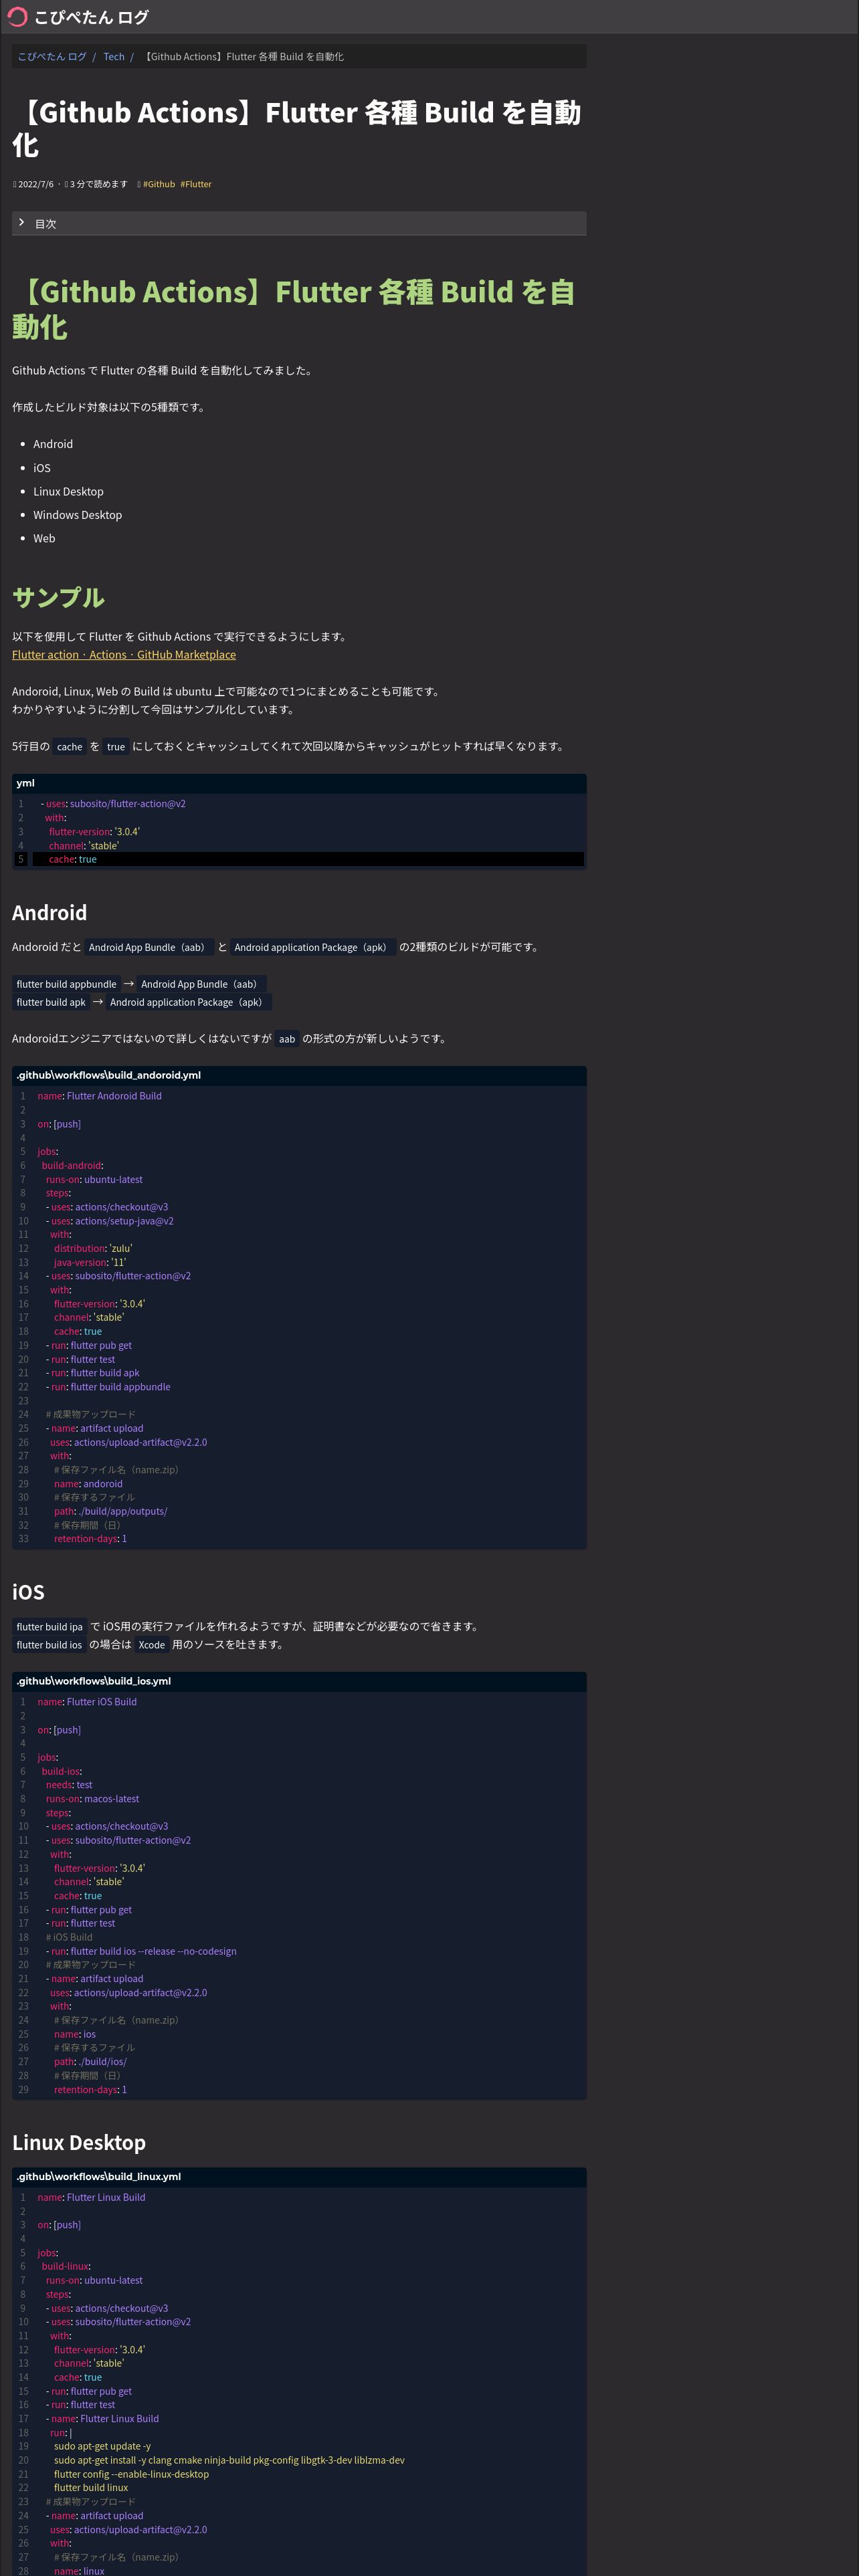Click 'runs-on: macos-latest' code line
Viewport: 859px width, 2576px height.
(92, 1798)
